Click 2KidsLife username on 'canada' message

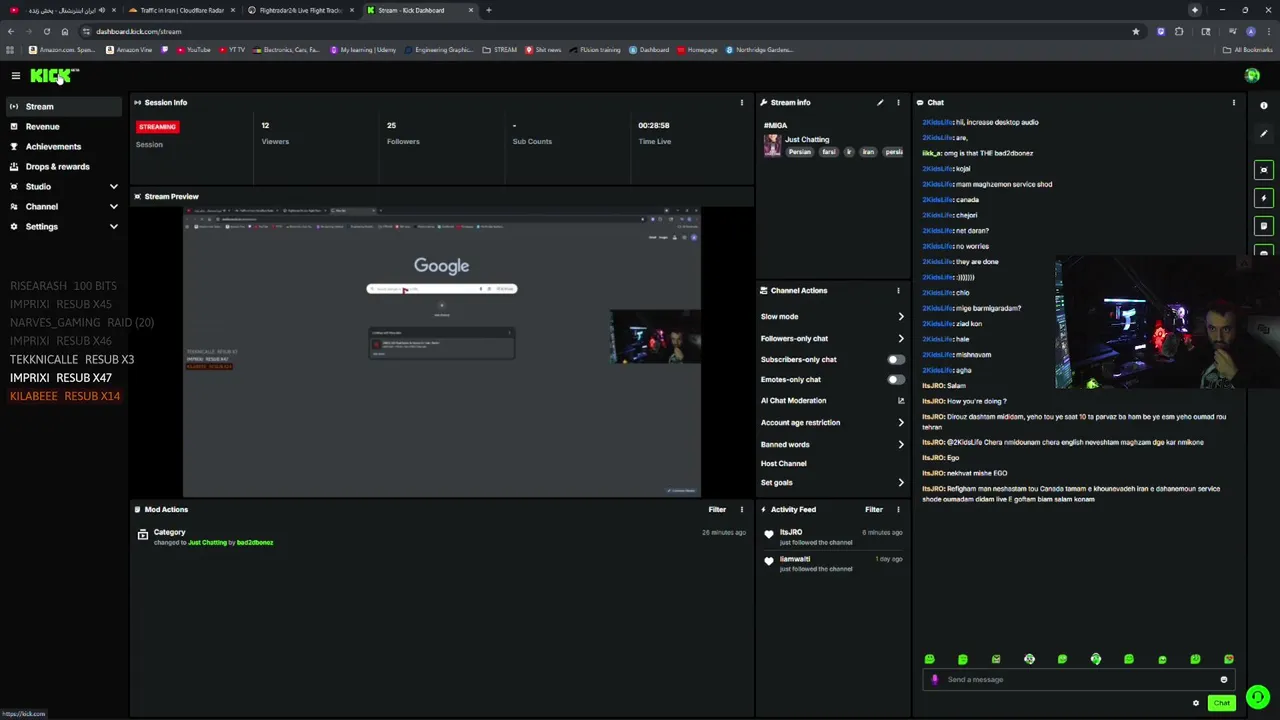click(x=937, y=199)
